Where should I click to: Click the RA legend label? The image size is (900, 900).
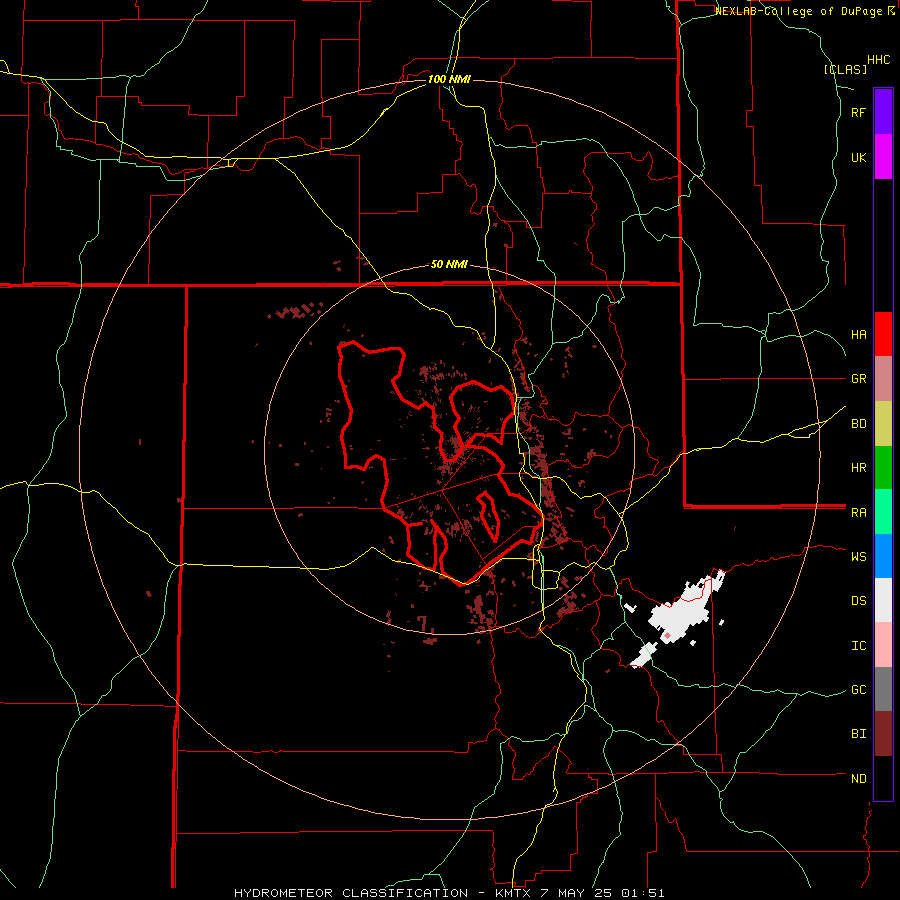(x=858, y=513)
